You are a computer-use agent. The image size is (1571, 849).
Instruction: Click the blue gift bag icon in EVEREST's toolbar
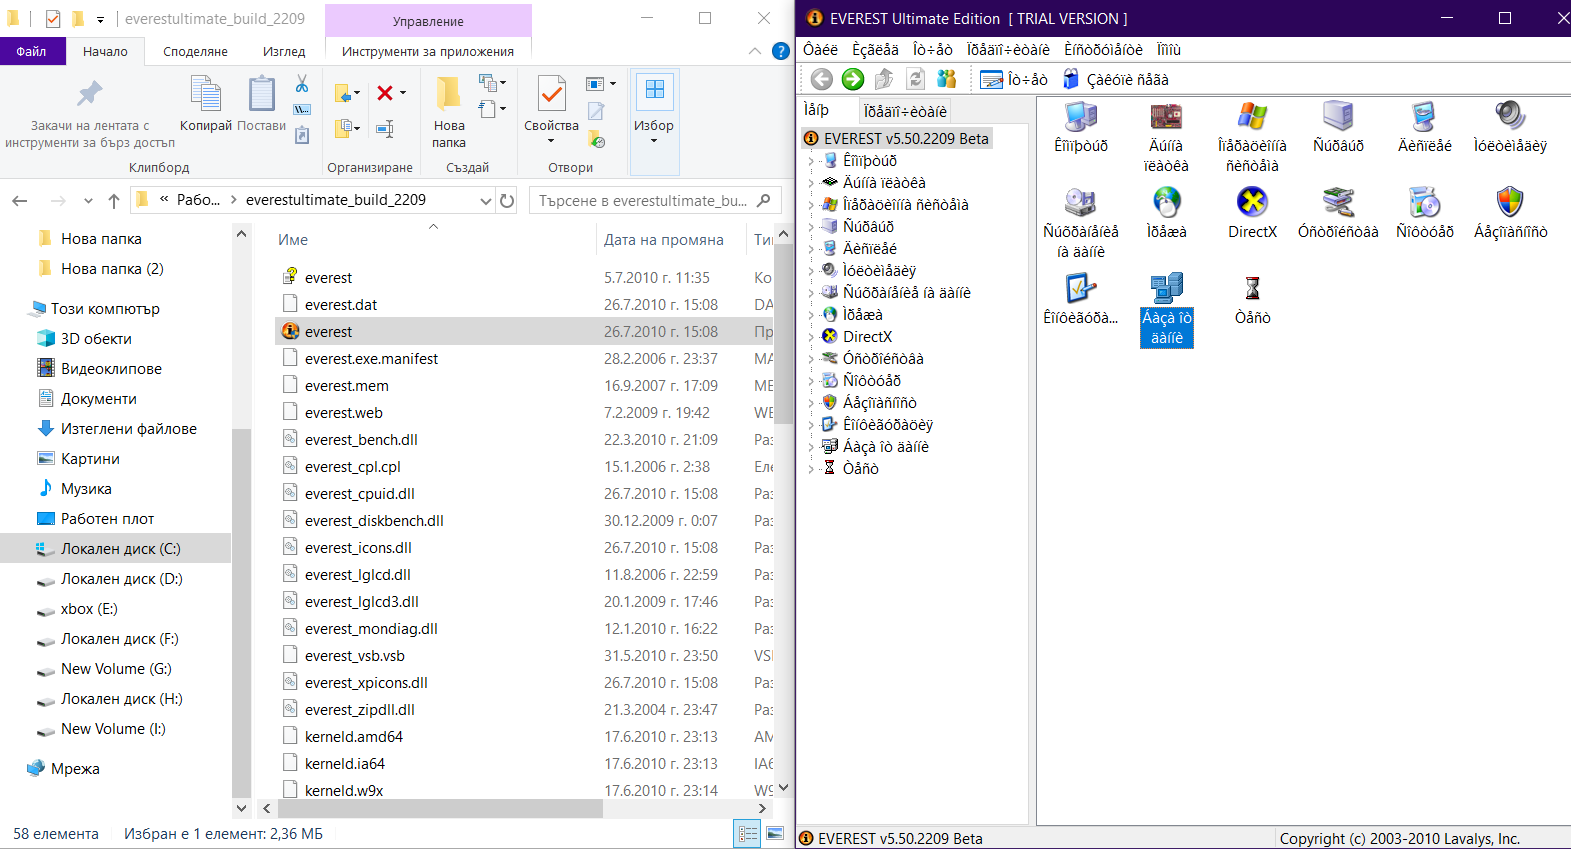pyautogui.click(x=1071, y=79)
